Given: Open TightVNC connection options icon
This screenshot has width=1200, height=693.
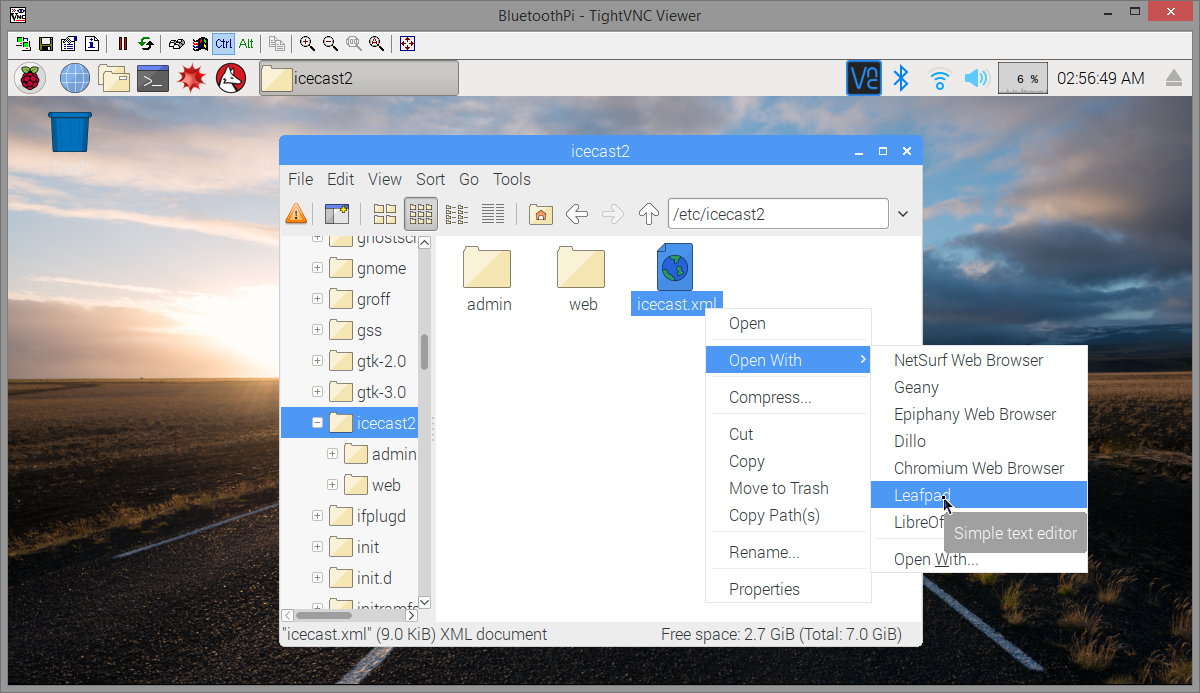Looking at the screenshot, I should coord(68,44).
